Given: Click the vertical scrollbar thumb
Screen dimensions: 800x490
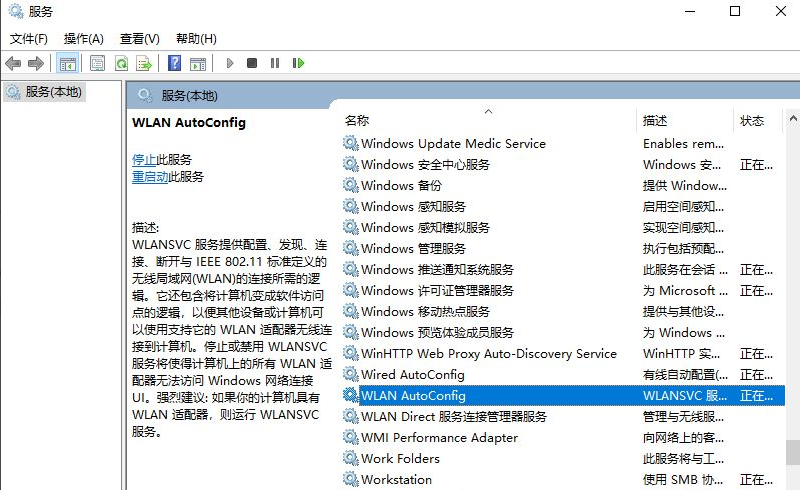Looking at the screenshot, I should click(x=792, y=452).
